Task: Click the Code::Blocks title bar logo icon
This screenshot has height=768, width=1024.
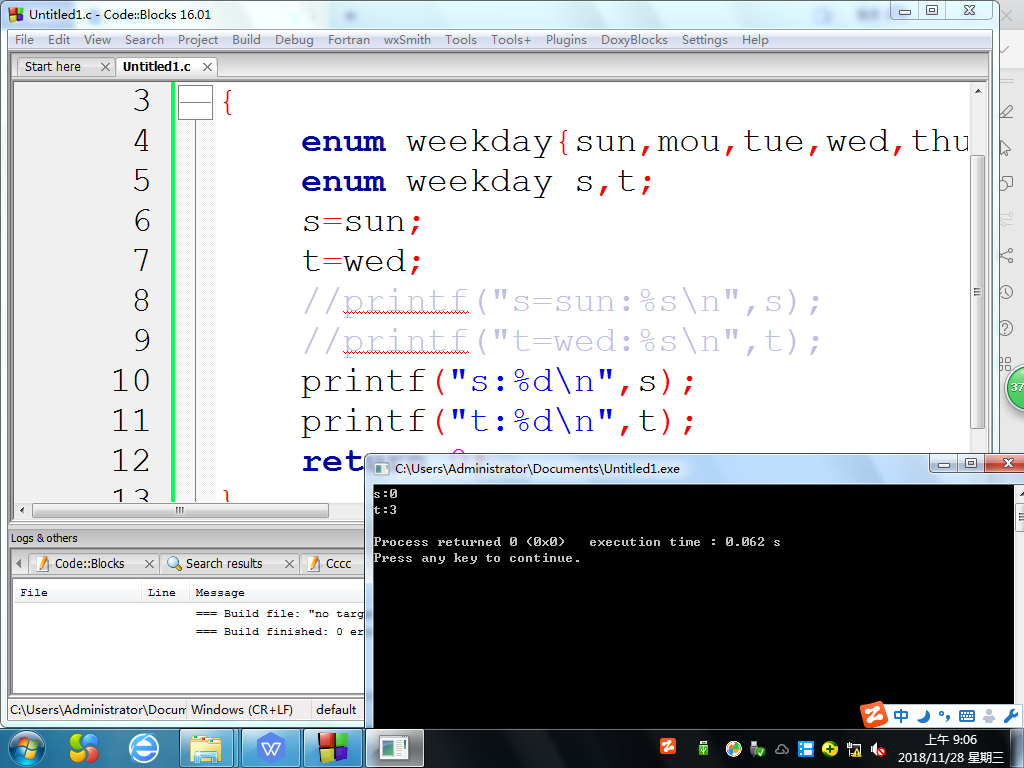Action: (16, 14)
